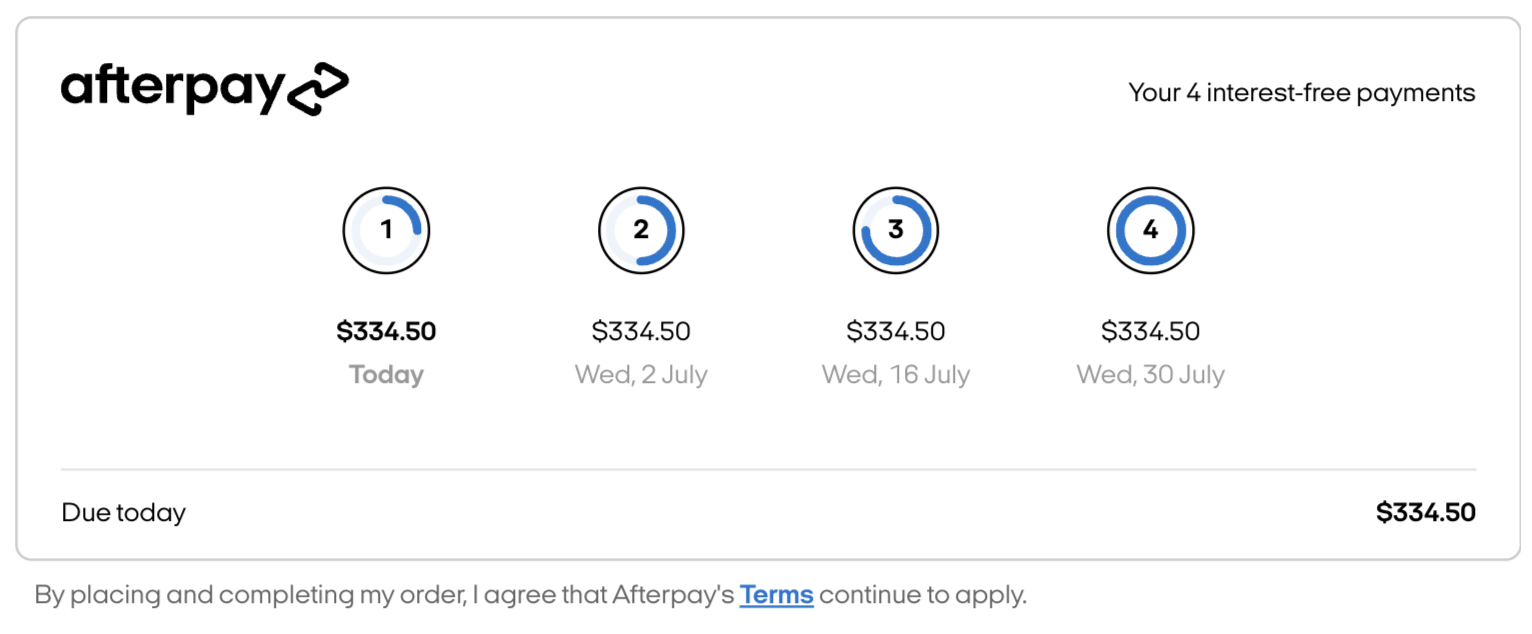Click the bold $334.50 first installment amount
The width and height of the screenshot is (1532, 634).
click(386, 330)
